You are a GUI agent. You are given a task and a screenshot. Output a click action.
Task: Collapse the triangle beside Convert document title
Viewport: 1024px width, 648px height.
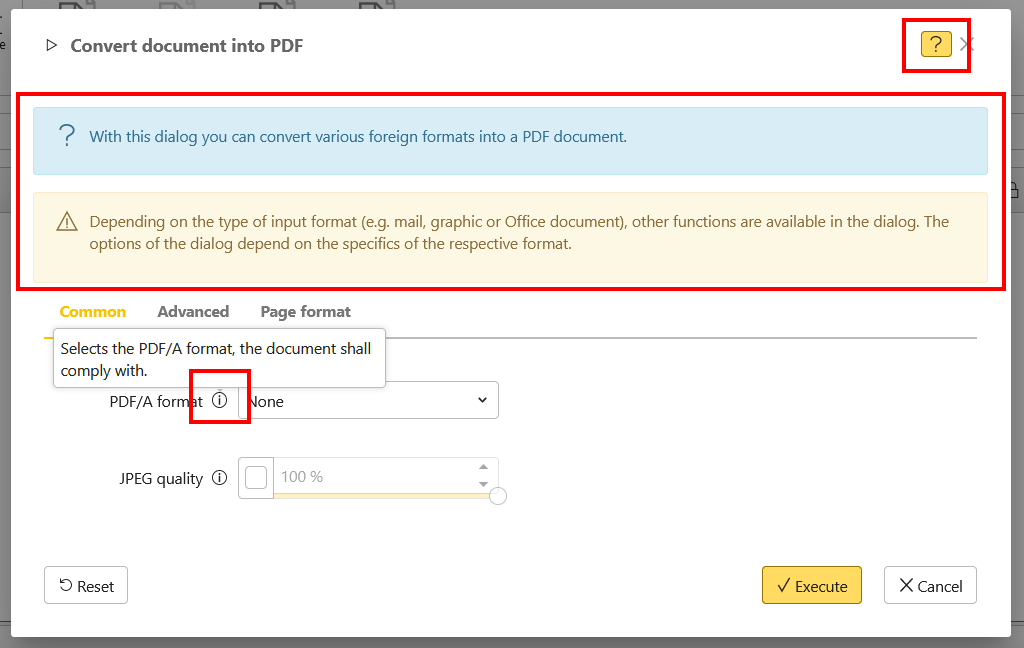click(x=52, y=46)
